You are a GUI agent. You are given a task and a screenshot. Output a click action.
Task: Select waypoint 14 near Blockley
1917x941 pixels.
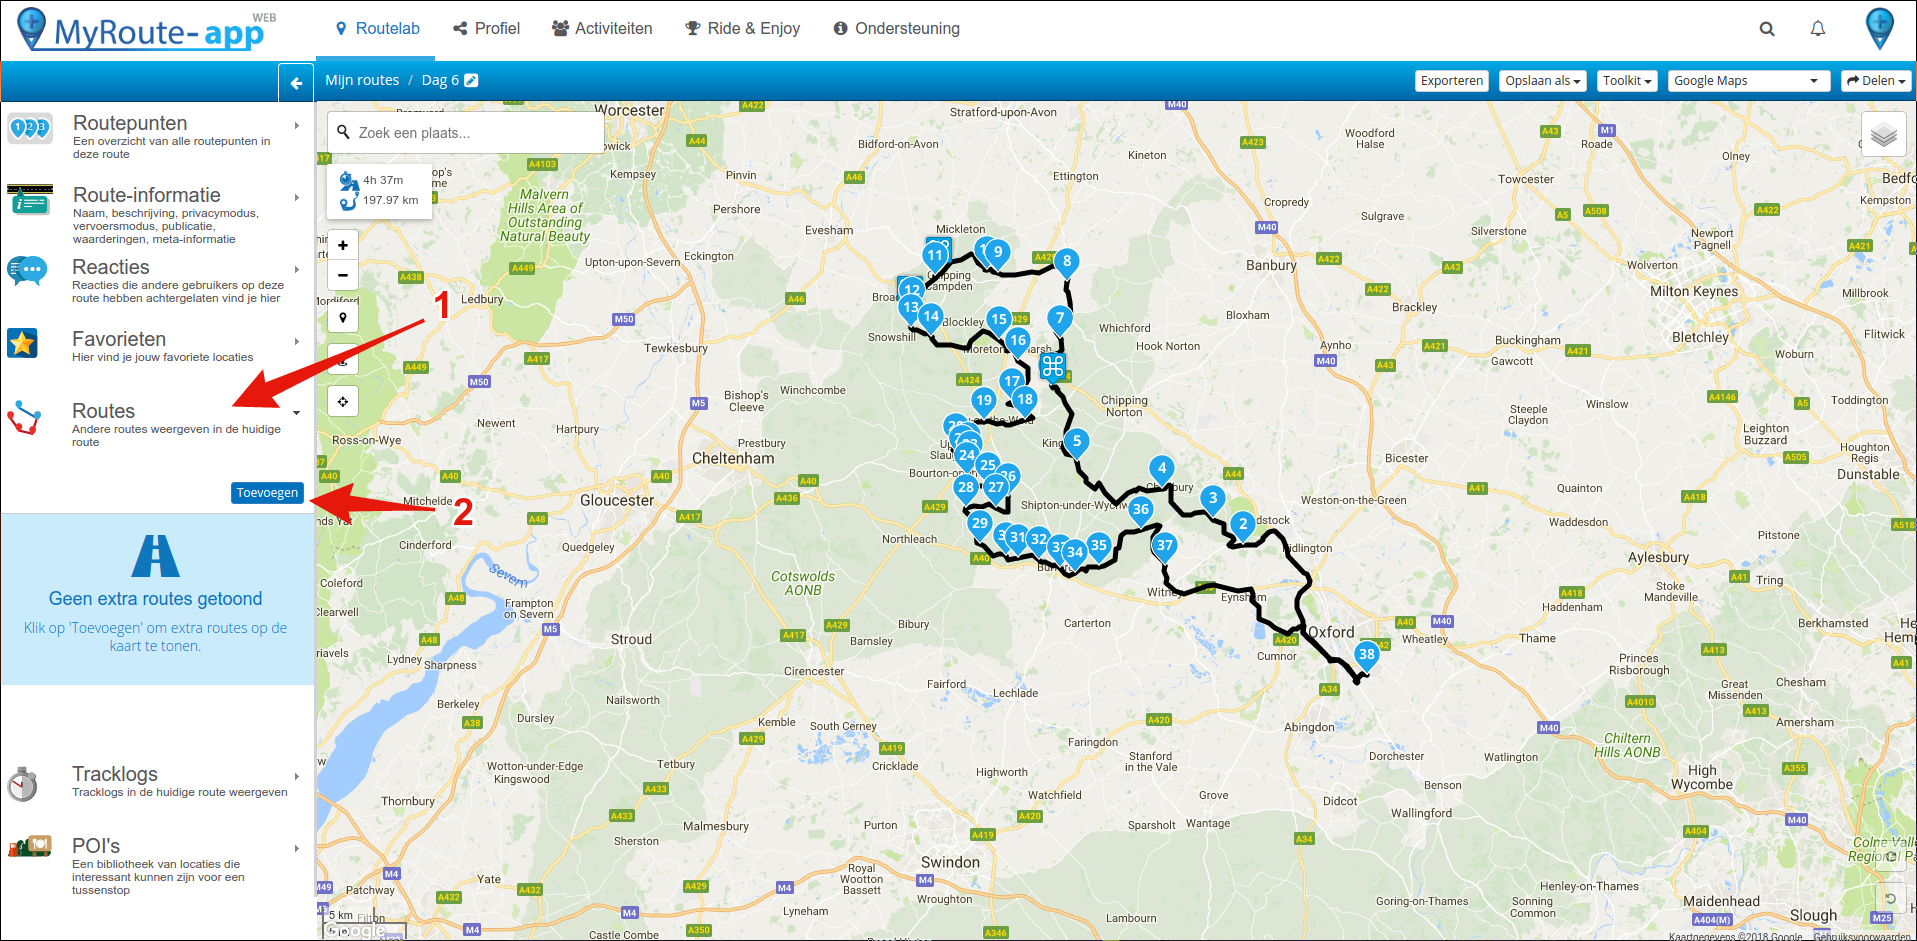point(931,317)
